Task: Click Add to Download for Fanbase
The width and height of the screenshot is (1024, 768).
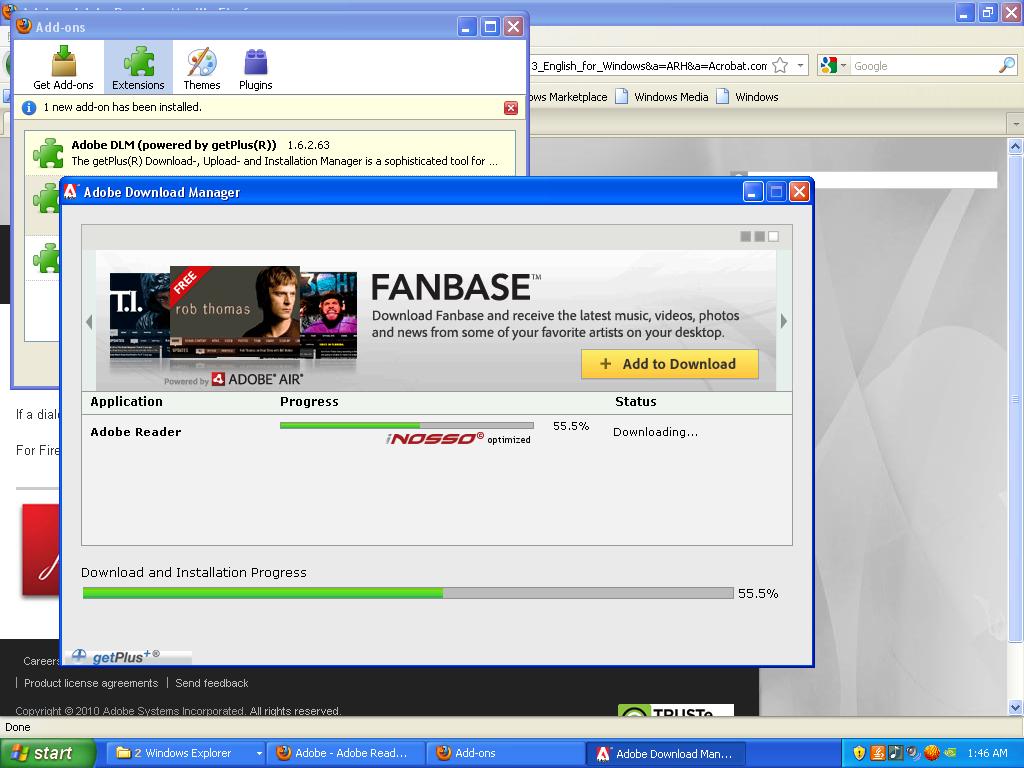Action: click(x=669, y=364)
